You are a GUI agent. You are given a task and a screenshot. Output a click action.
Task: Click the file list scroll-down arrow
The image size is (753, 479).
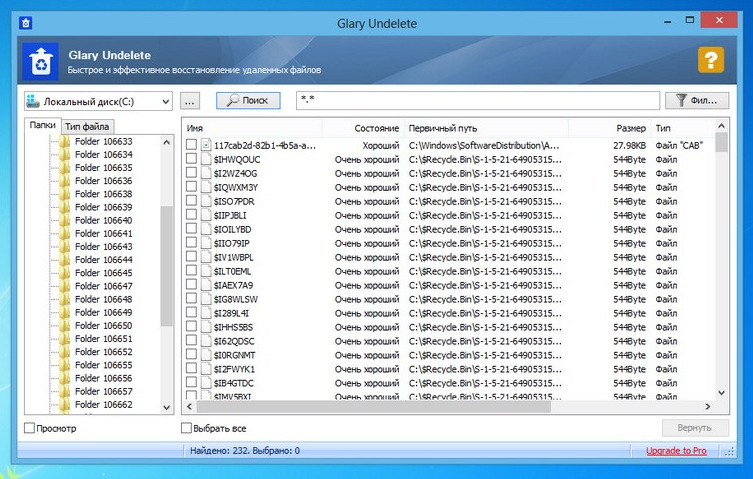(721, 393)
